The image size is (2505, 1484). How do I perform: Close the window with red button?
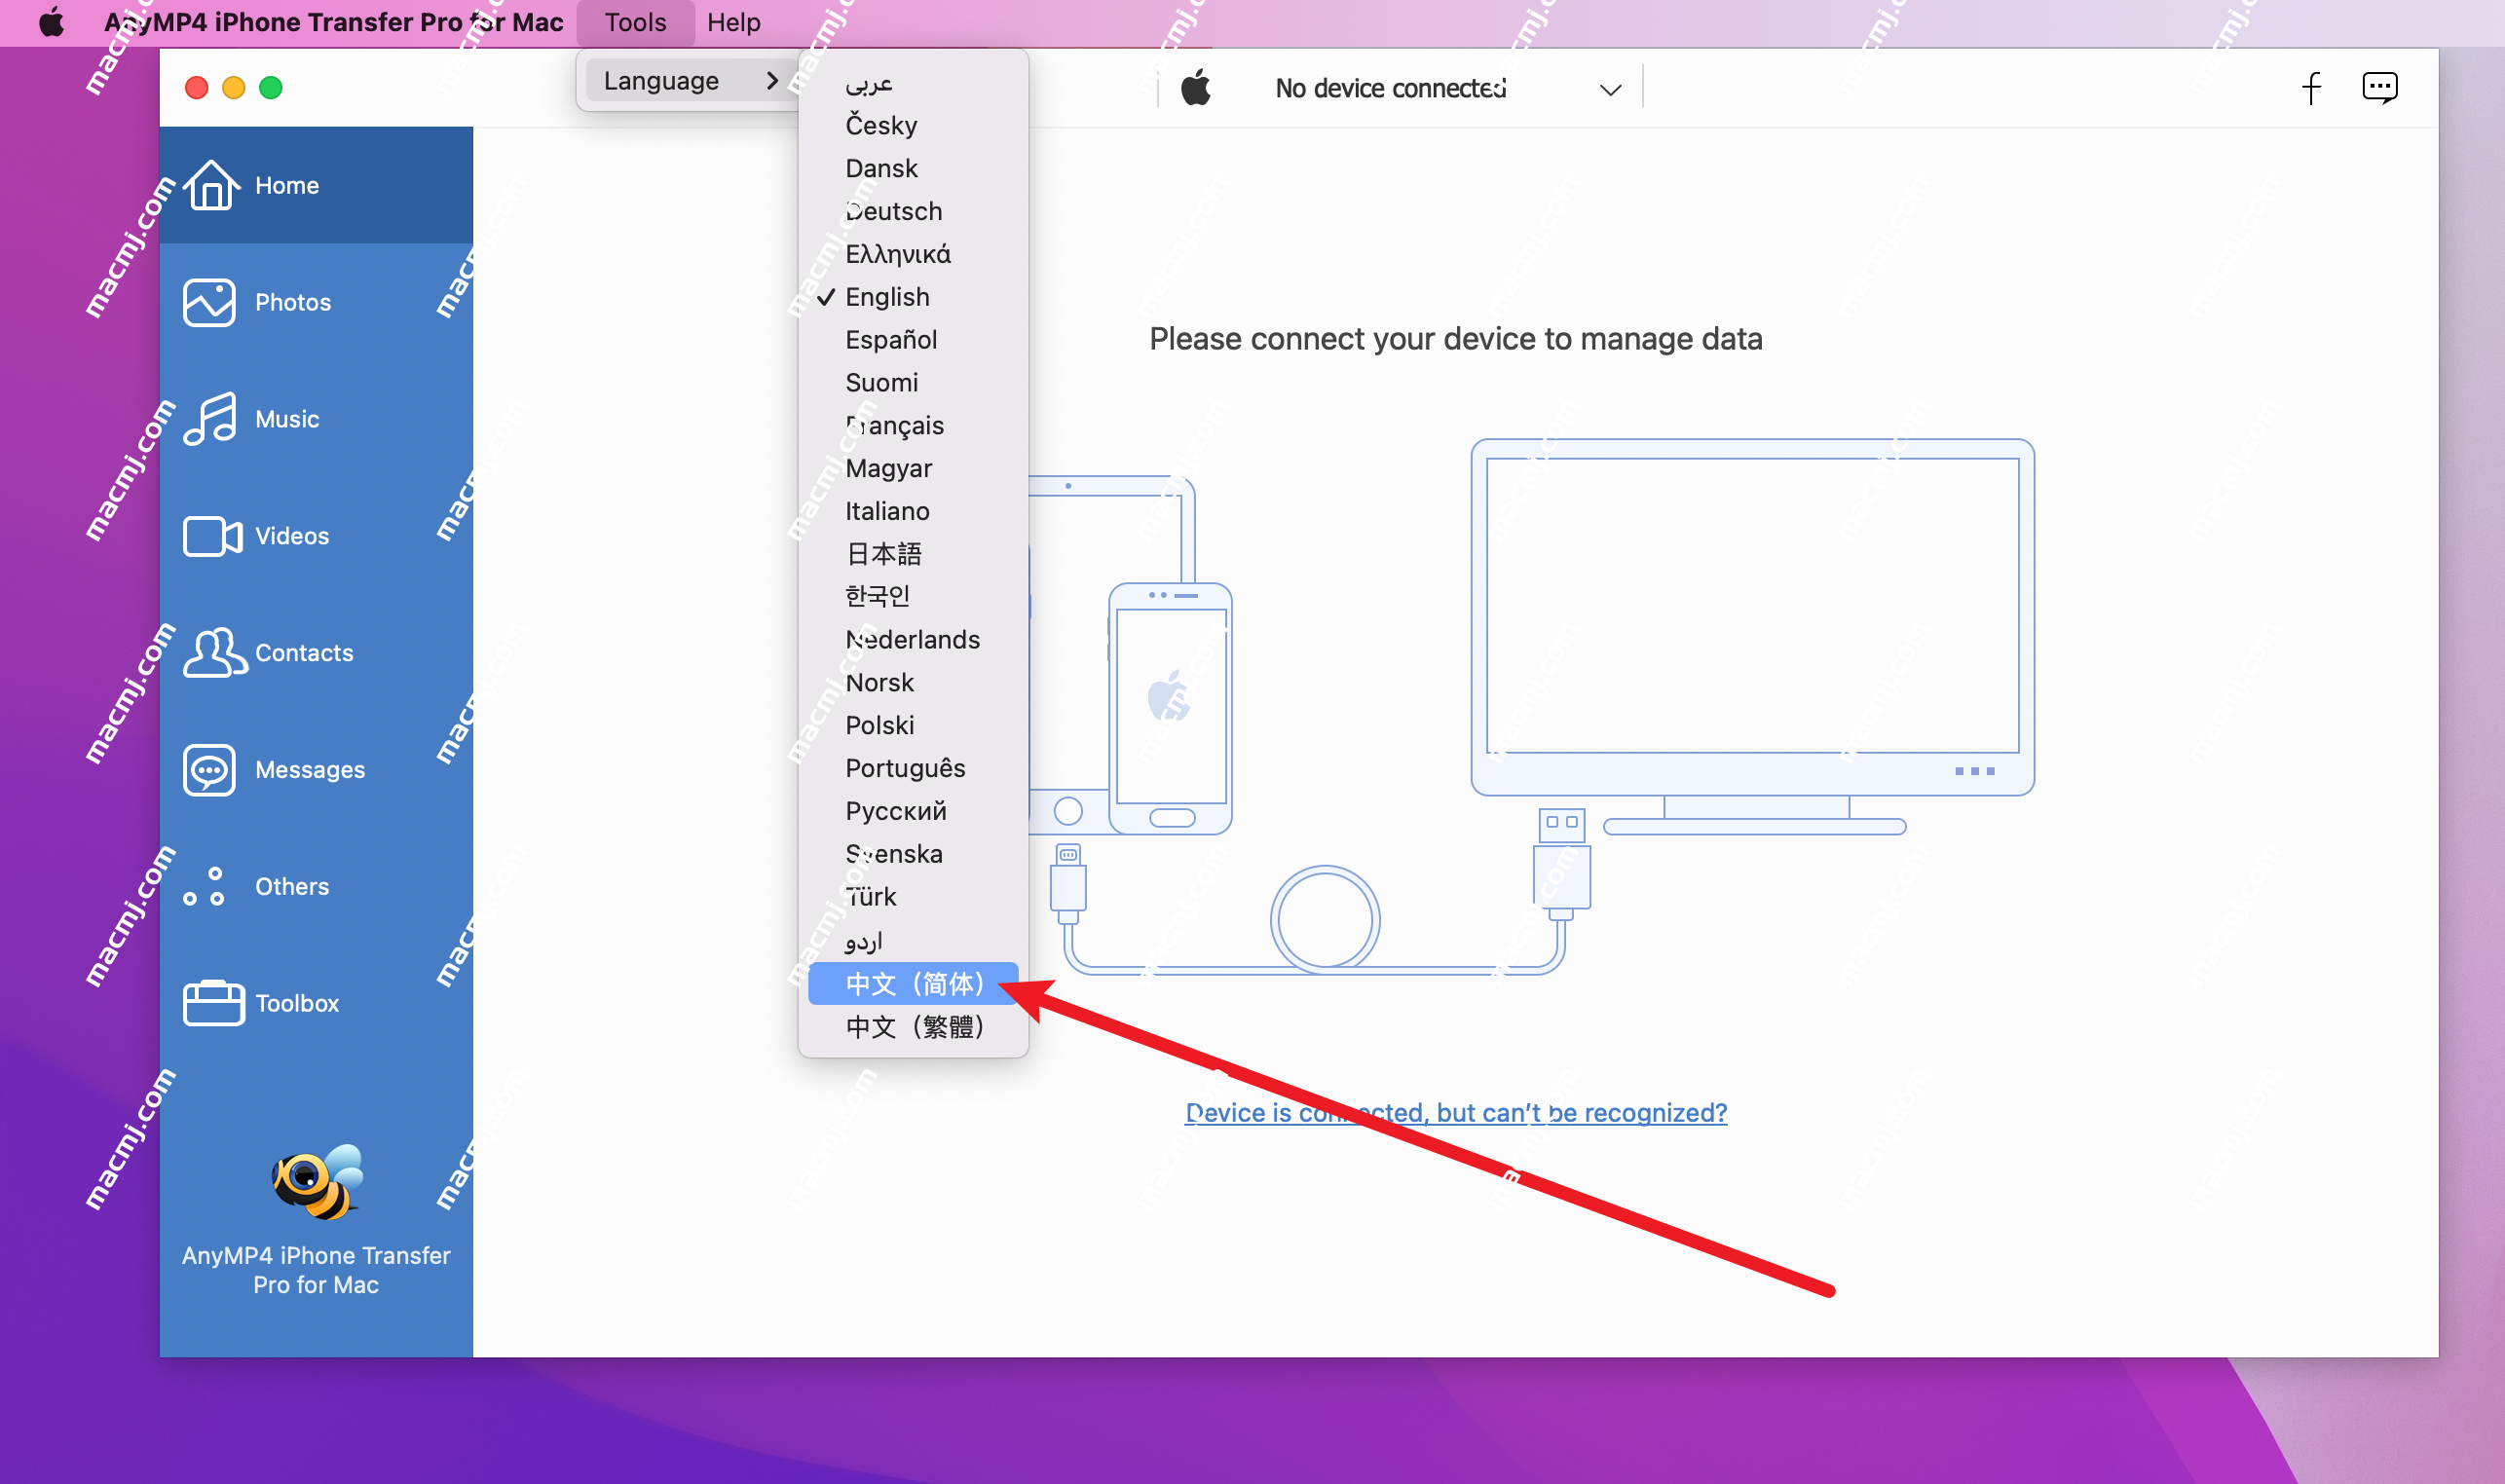[x=197, y=88]
